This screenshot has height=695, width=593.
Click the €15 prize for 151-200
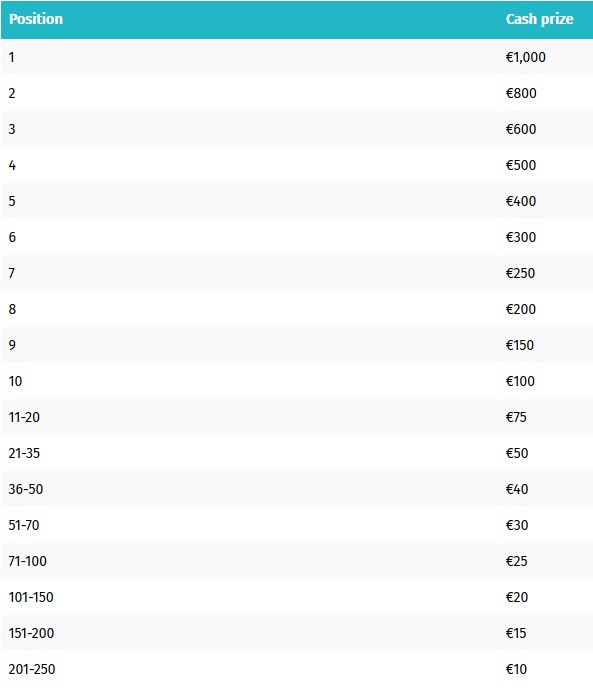(516, 633)
